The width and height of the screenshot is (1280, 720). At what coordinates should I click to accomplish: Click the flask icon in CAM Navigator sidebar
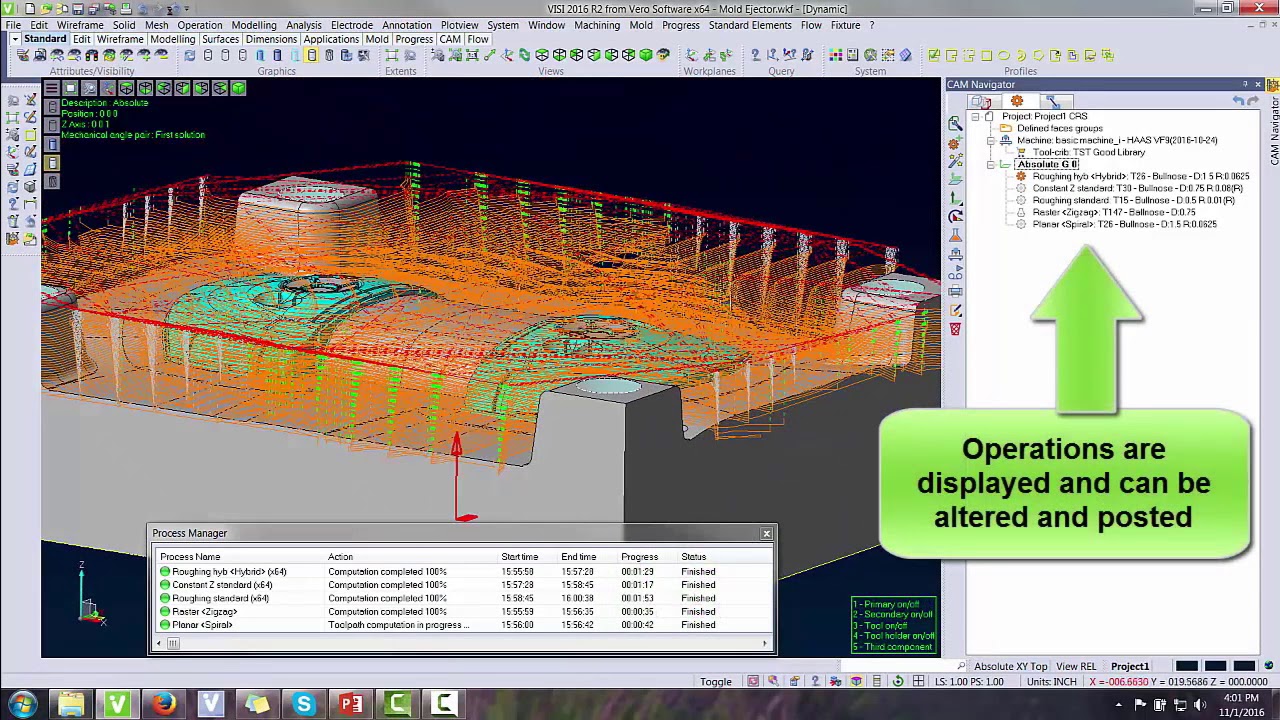tap(955, 235)
